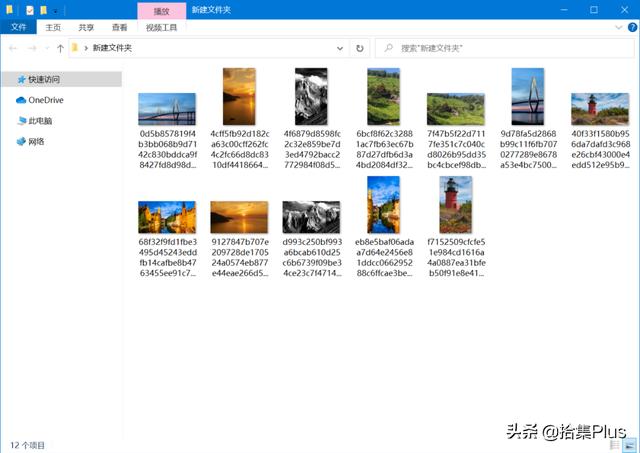
Task: Click the 共享 ribbon tab
Action: [x=87, y=28]
